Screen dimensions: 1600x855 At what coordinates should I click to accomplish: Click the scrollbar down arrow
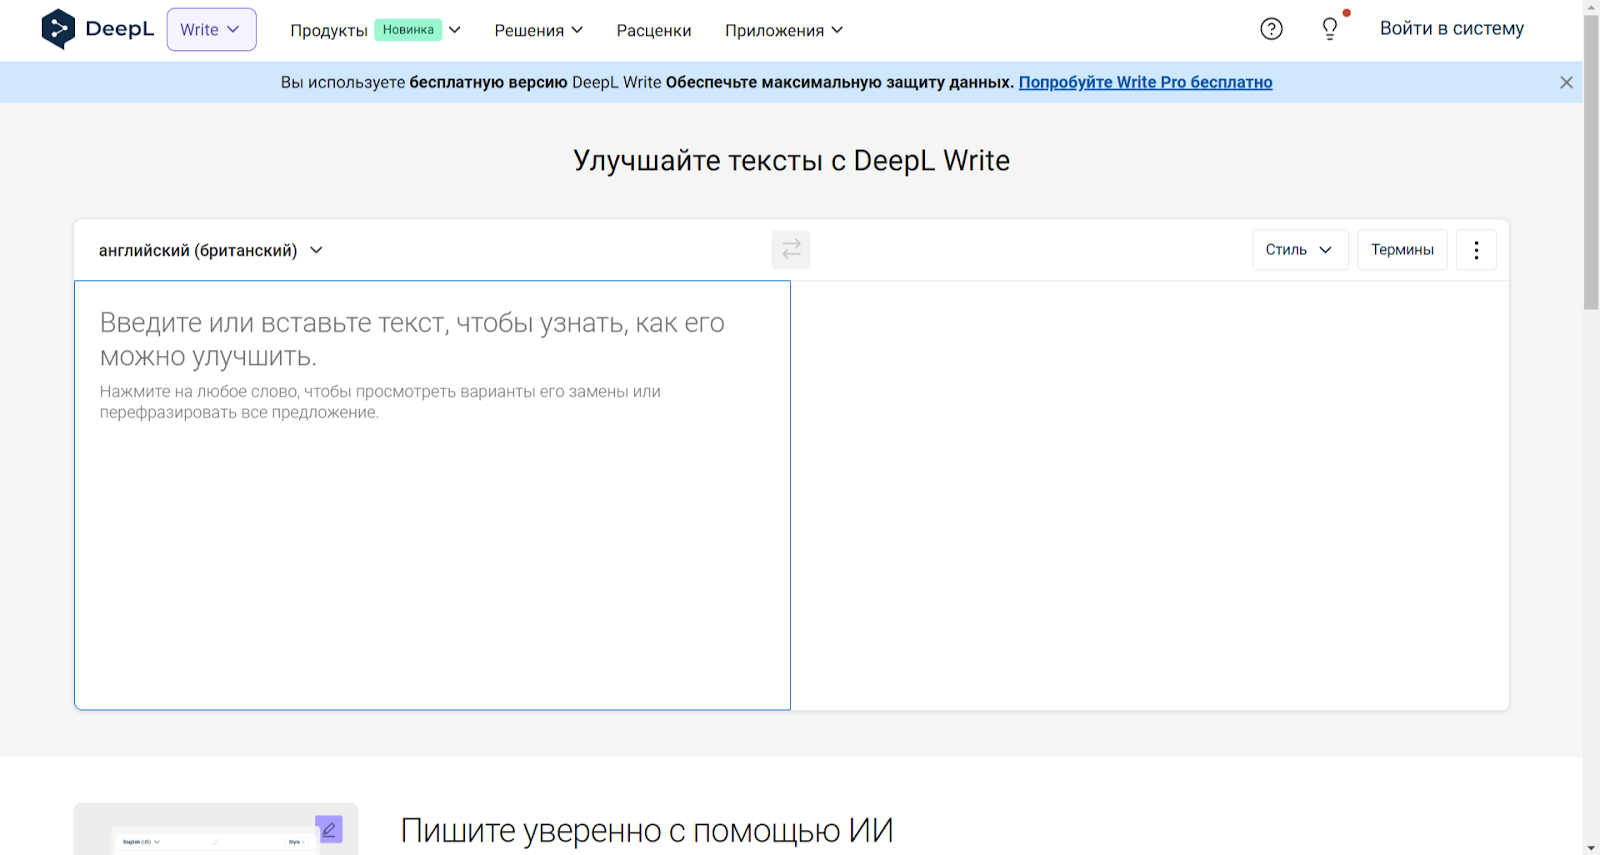[1591, 848]
